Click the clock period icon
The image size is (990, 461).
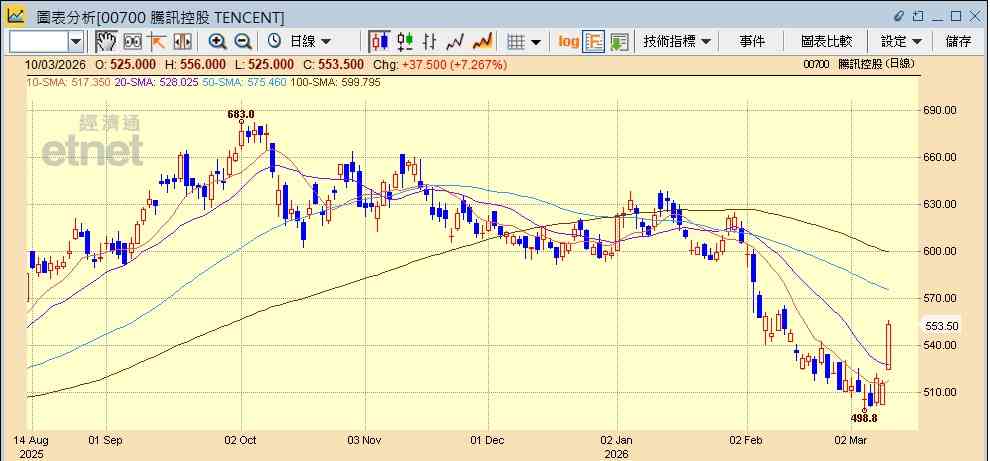[x=274, y=42]
